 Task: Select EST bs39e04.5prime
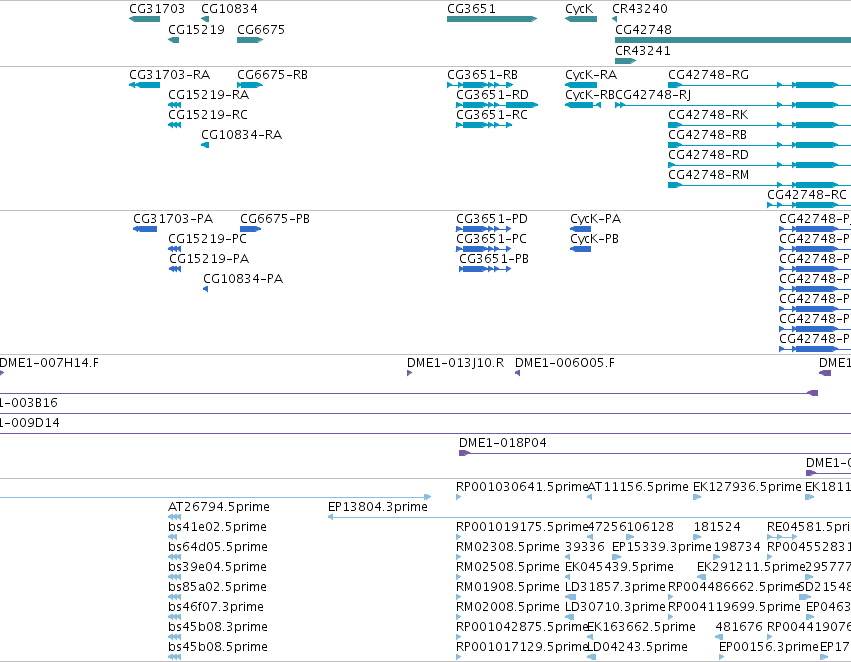[217, 568]
